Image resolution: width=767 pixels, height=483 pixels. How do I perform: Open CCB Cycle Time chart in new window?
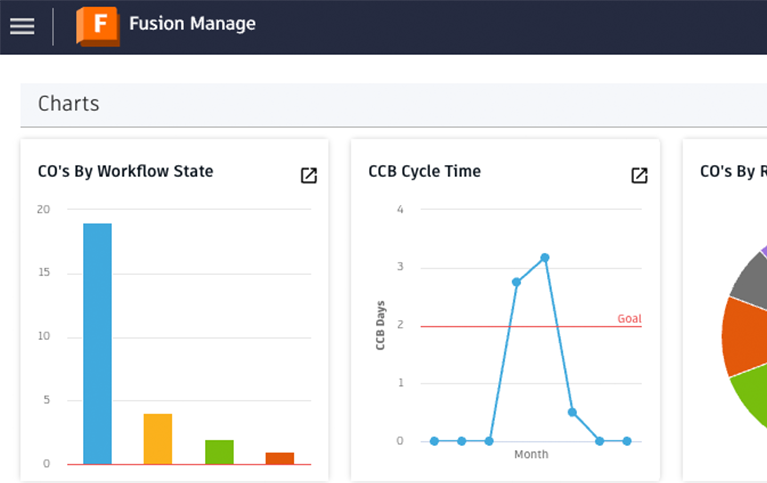[x=639, y=175]
